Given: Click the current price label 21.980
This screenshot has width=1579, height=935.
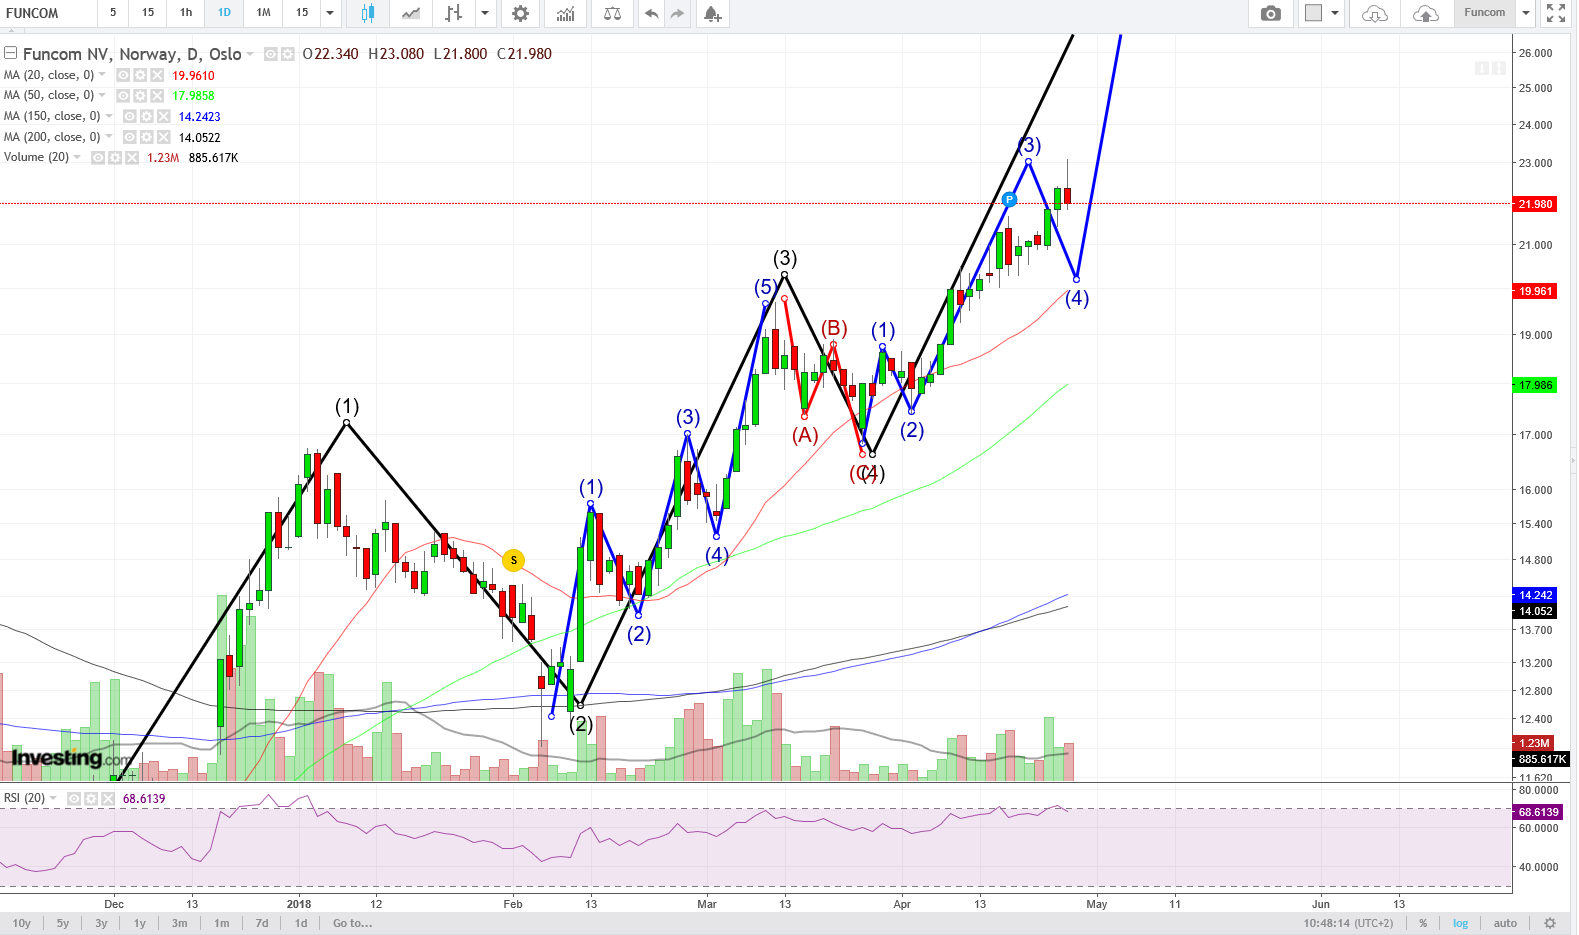Looking at the screenshot, I should (1535, 204).
